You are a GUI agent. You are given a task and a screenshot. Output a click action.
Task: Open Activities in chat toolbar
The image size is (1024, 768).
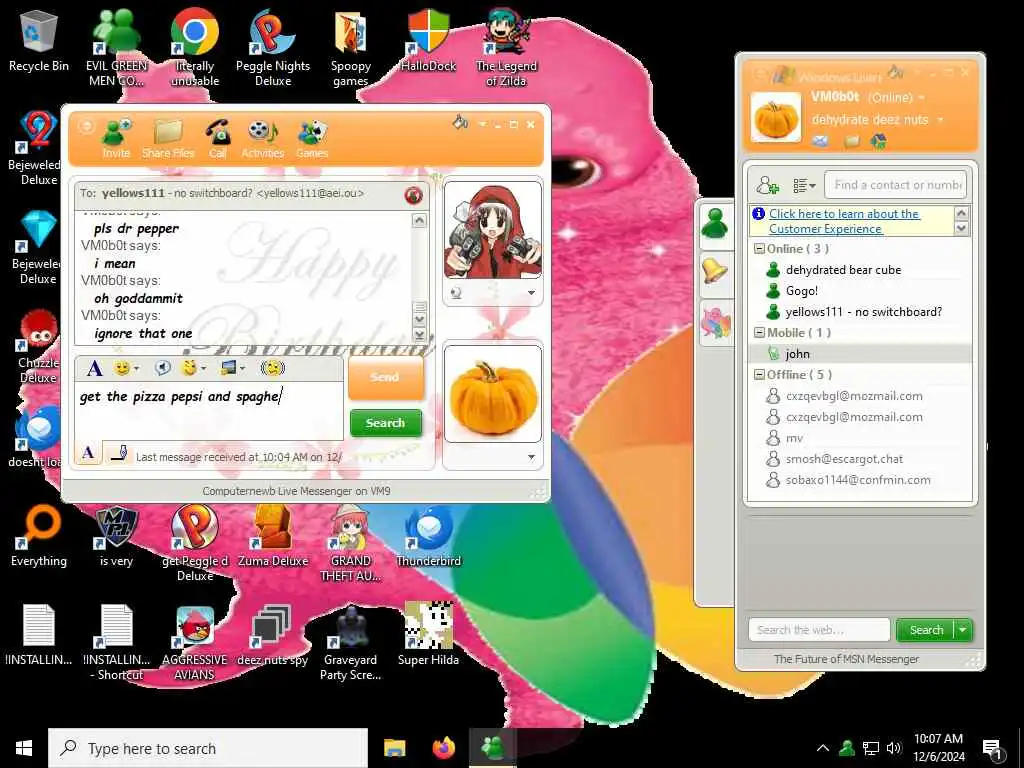coord(263,138)
